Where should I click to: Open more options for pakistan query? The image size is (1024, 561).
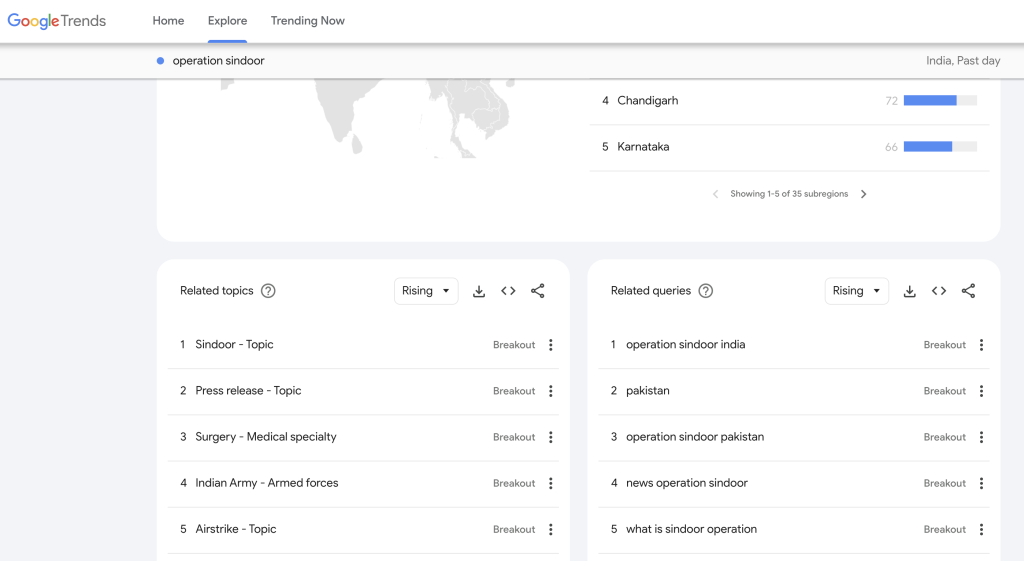(981, 391)
